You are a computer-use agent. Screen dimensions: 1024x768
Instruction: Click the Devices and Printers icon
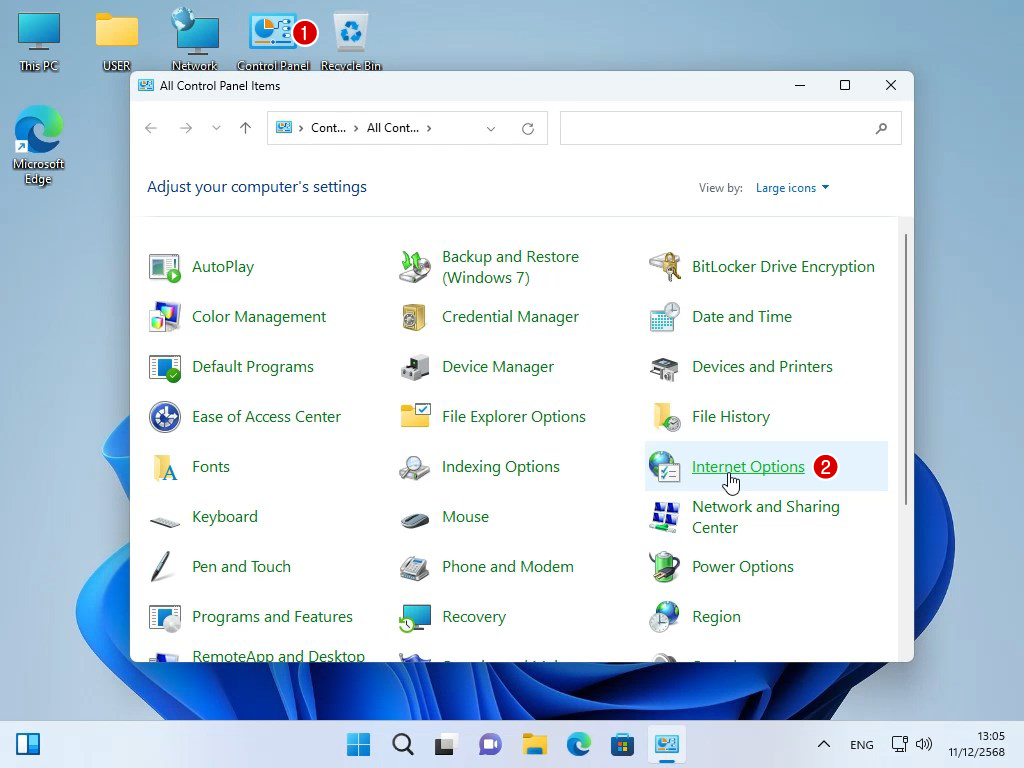click(x=664, y=367)
